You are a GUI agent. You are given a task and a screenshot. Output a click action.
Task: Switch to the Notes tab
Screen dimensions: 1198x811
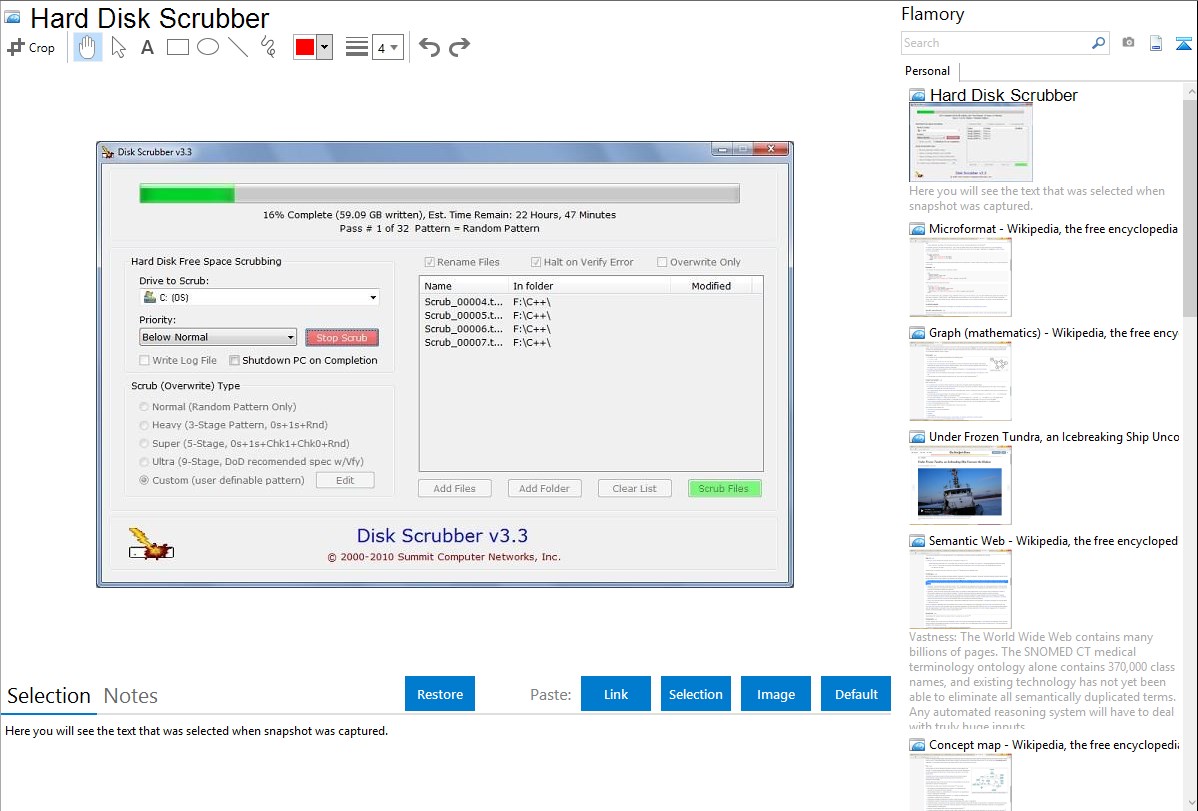131,696
